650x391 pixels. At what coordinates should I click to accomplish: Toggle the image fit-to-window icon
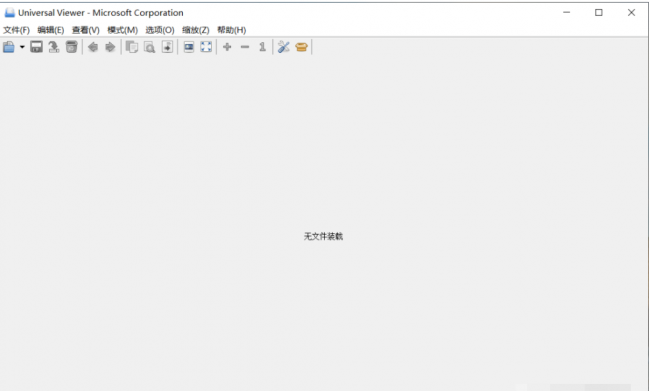[x=189, y=47]
